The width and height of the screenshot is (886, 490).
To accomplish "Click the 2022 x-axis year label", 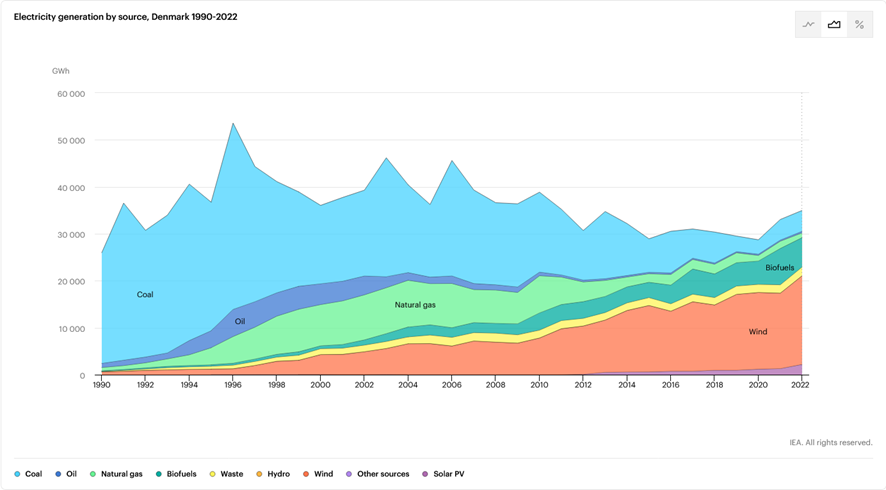I will [x=801, y=384].
